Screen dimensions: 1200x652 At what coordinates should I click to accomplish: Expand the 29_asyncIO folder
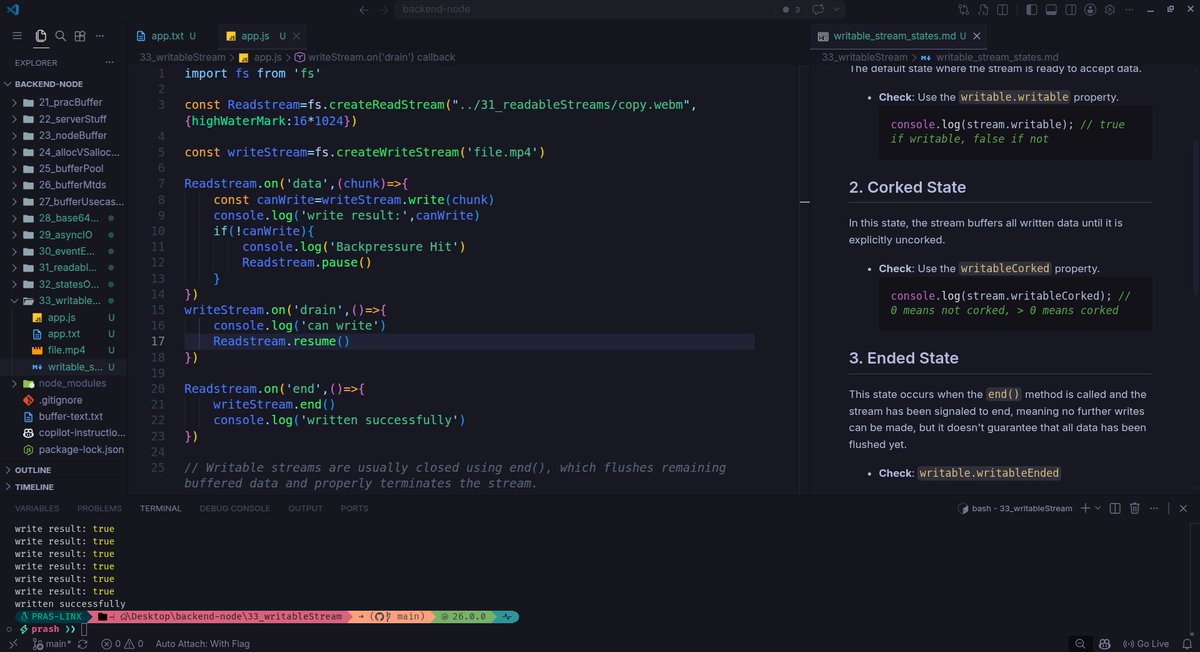[x=62, y=234]
